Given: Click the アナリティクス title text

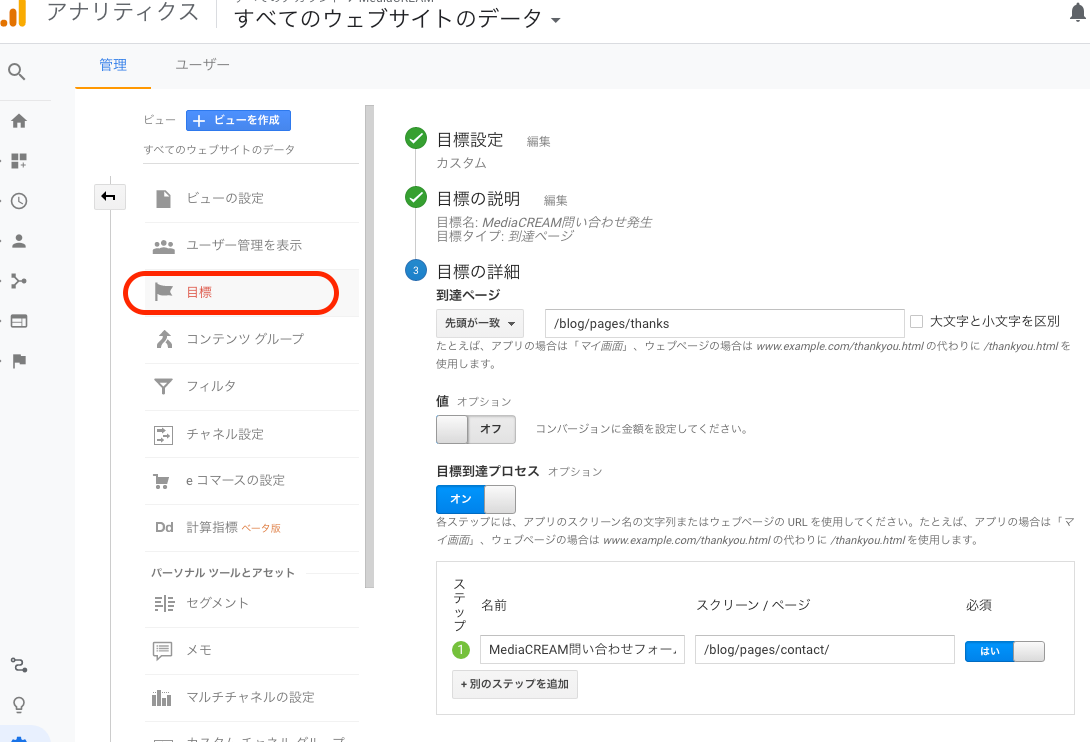Looking at the screenshot, I should pos(123,13).
